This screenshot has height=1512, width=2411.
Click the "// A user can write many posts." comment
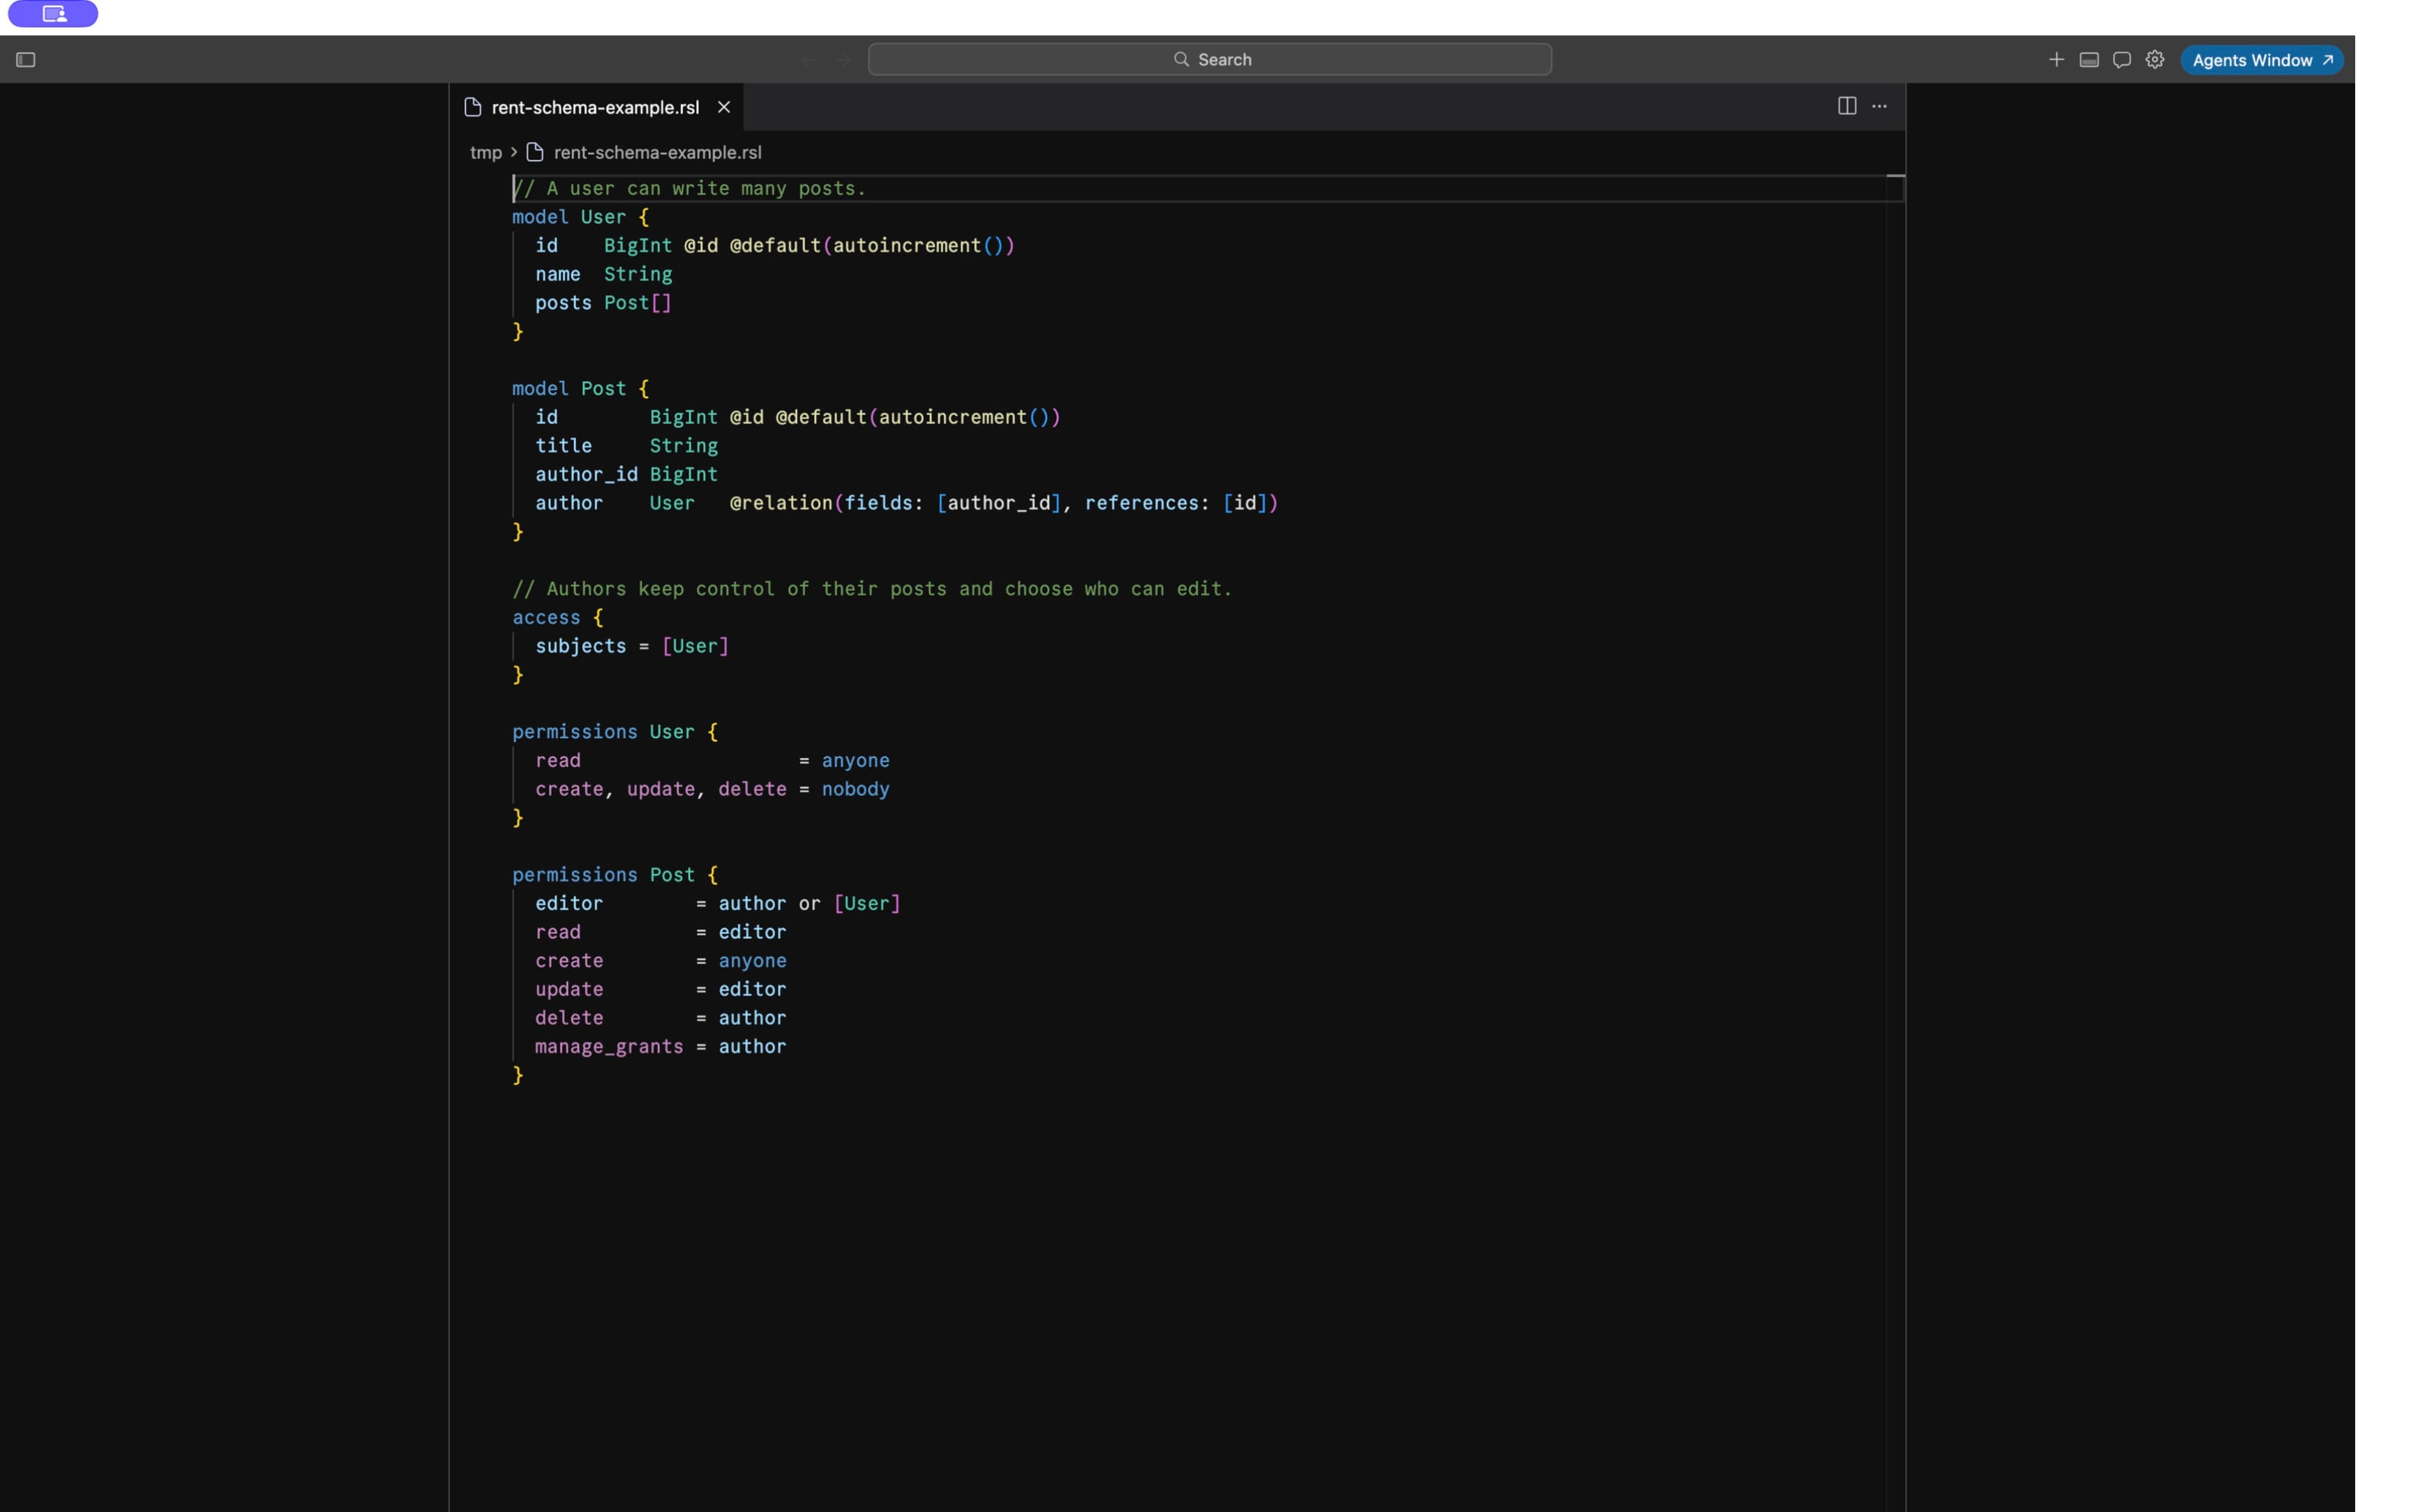coord(689,188)
